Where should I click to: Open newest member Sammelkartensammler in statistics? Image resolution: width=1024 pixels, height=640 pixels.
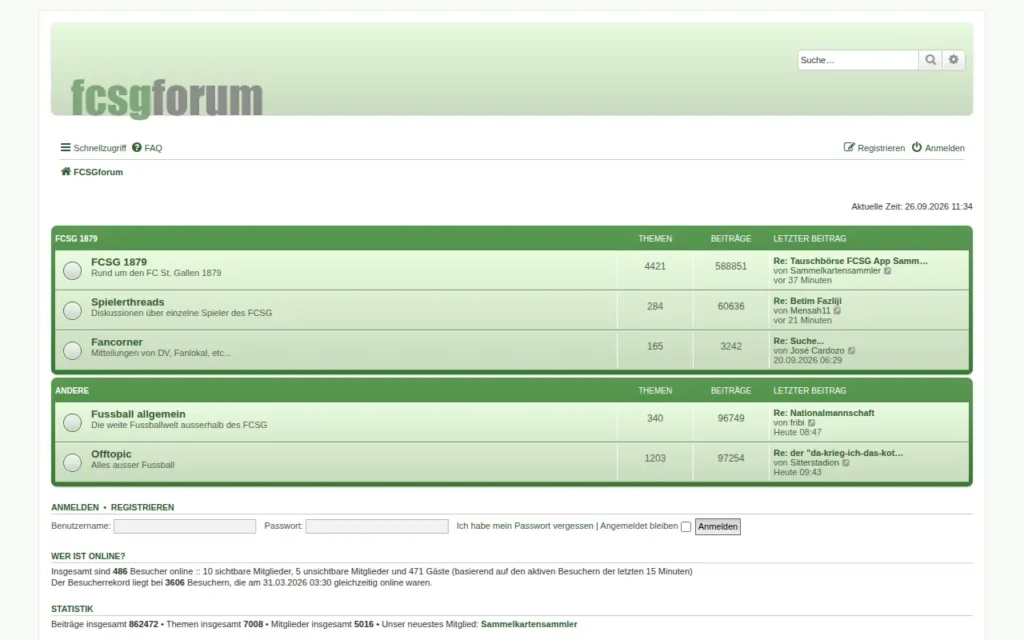(x=529, y=624)
